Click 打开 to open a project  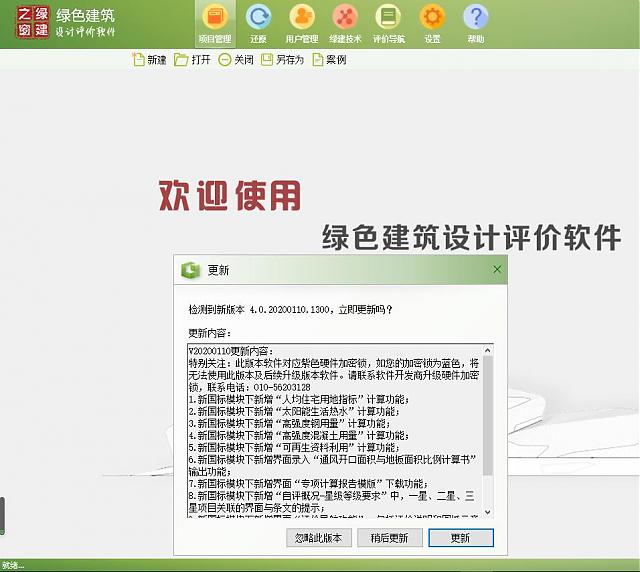(192, 60)
